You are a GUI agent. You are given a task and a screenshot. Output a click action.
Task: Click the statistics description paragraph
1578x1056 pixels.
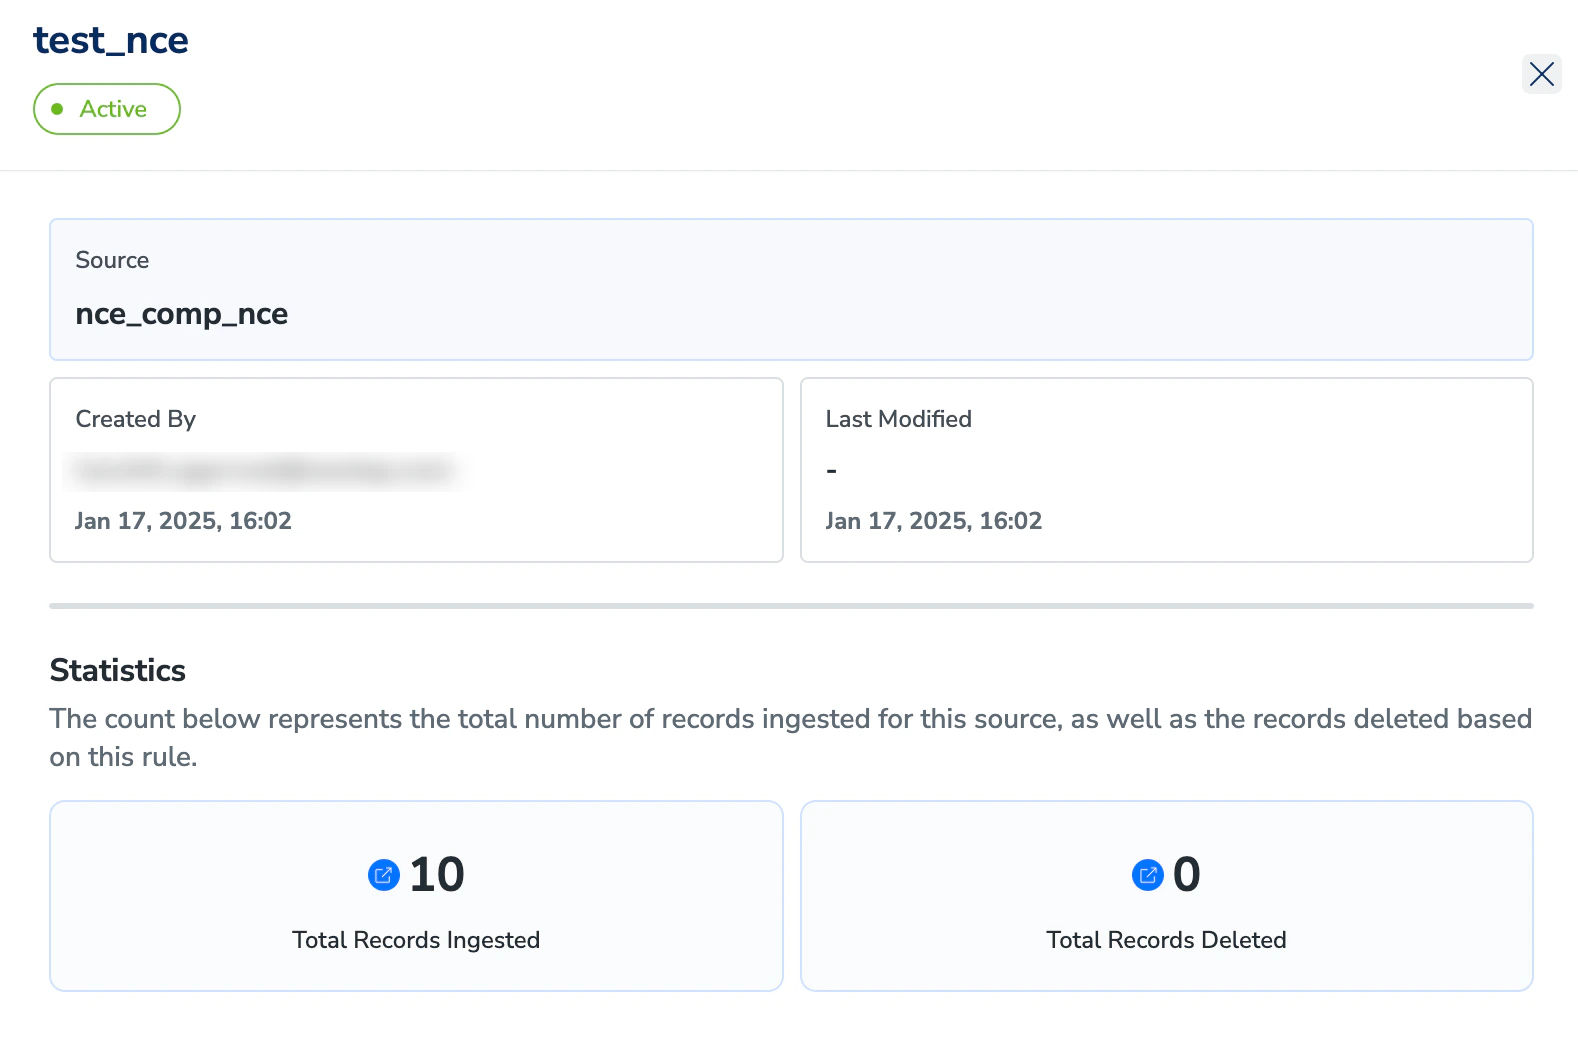tap(791, 737)
